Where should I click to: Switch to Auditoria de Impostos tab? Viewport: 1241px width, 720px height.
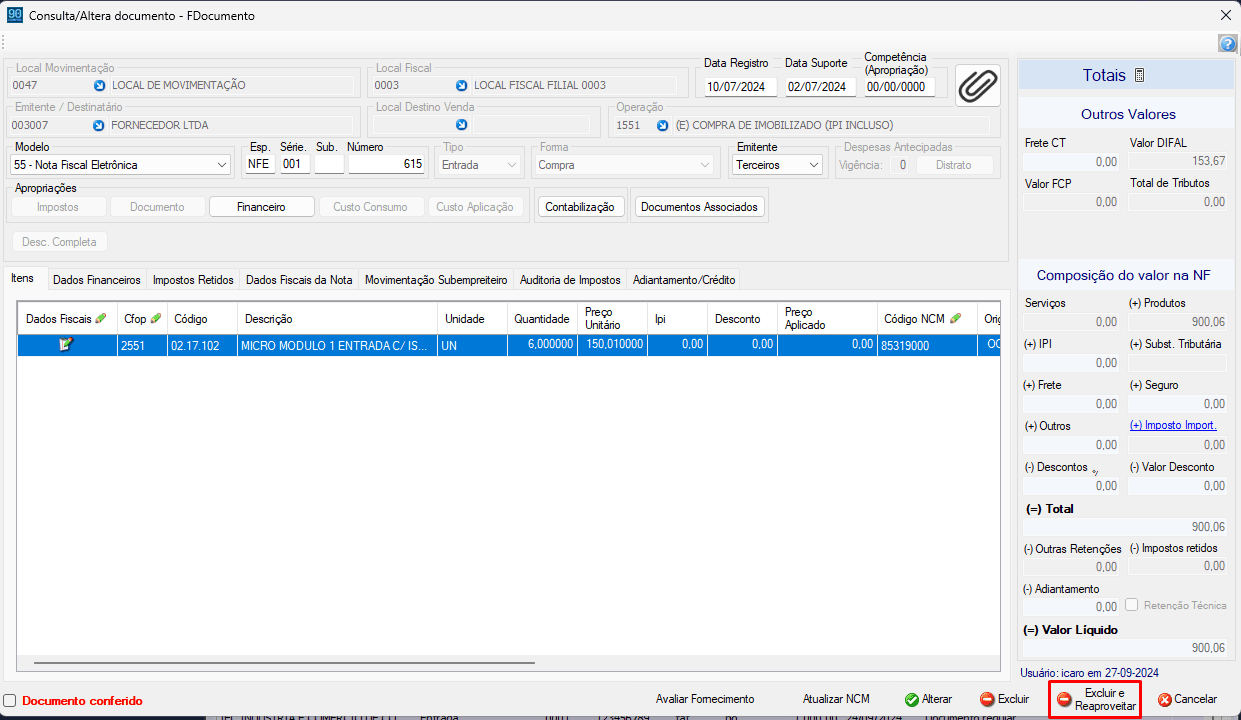pos(570,280)
